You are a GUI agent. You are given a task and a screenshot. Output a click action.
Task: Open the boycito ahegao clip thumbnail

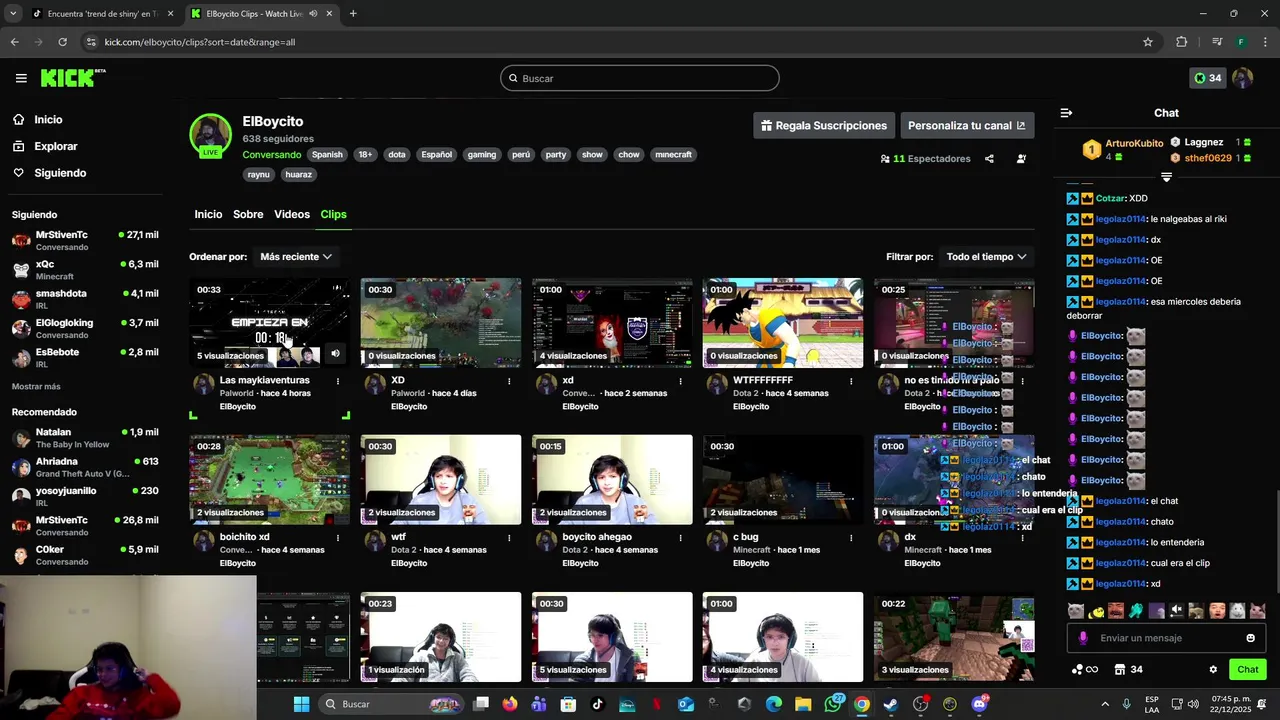pyautogui.click(x=612, y=479)
